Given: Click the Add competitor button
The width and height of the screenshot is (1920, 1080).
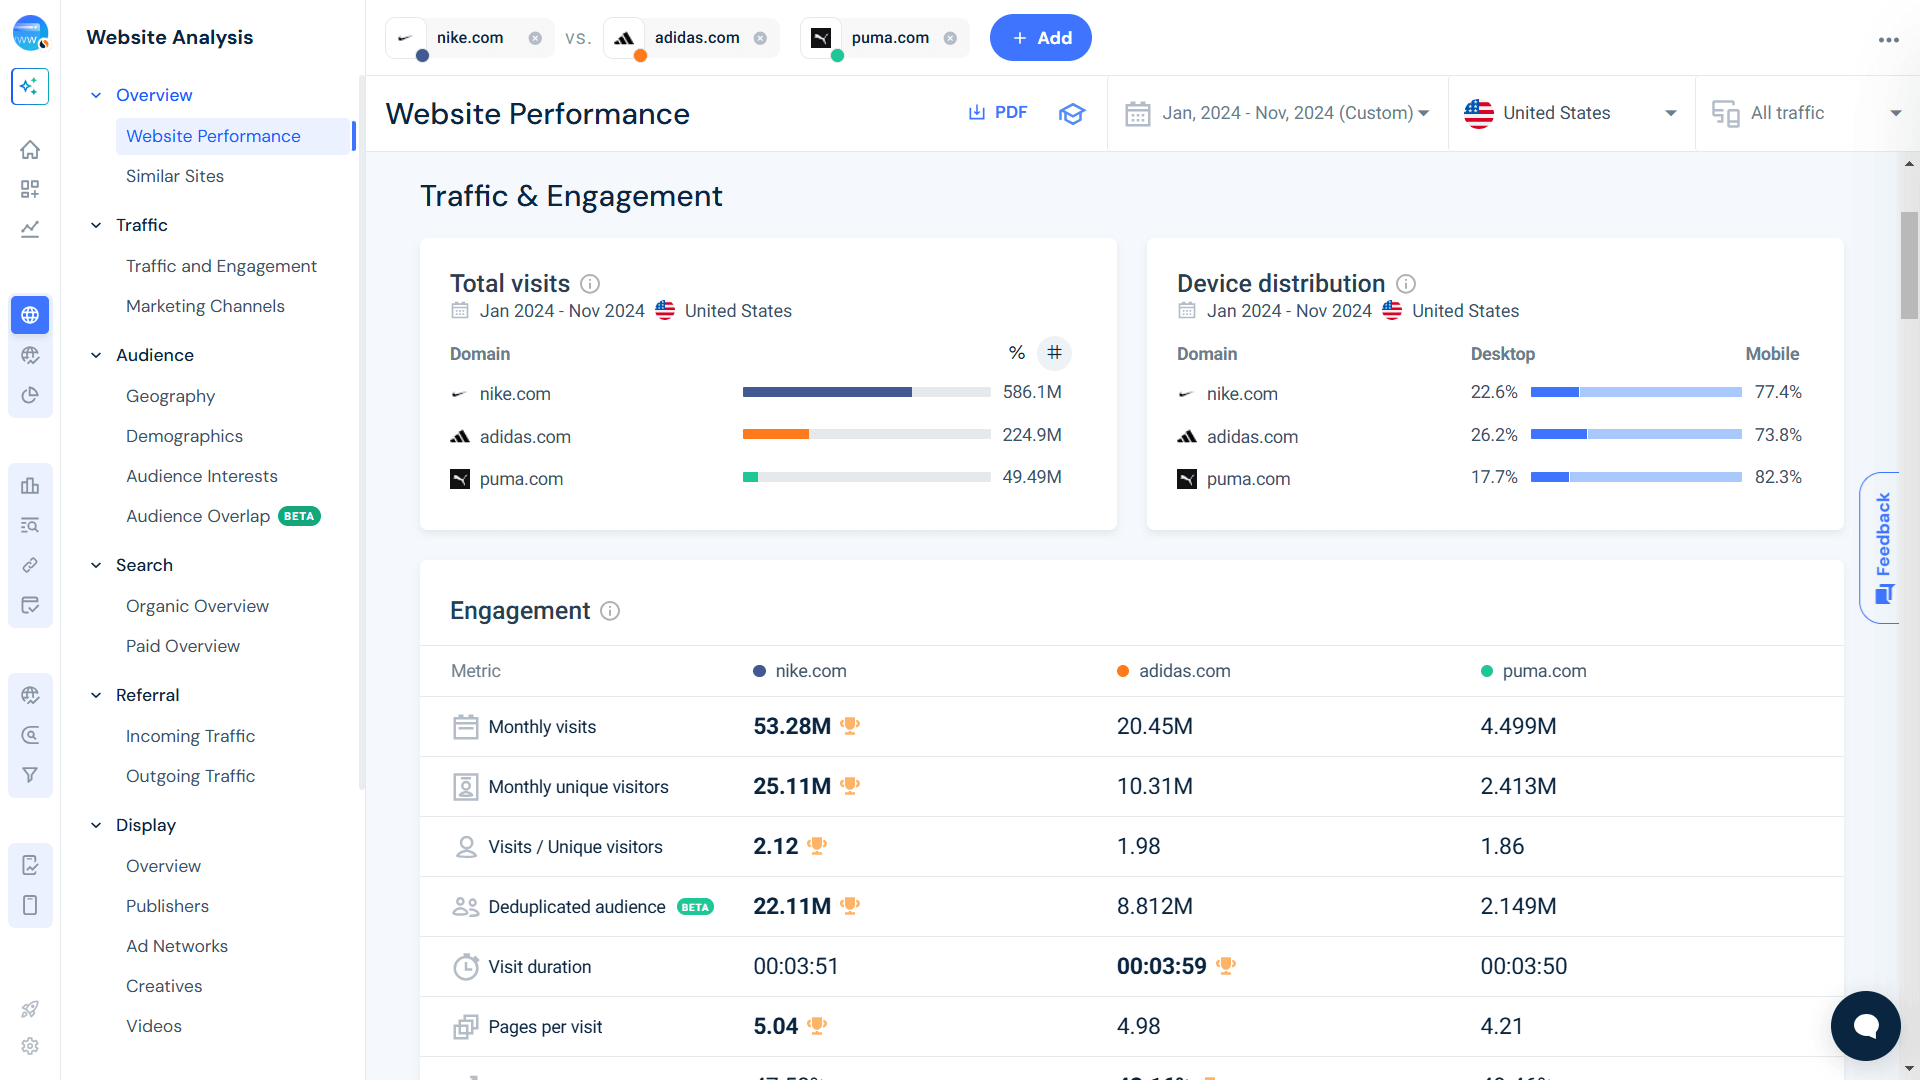Looking at the screenshot, I should pos(1040,38).
